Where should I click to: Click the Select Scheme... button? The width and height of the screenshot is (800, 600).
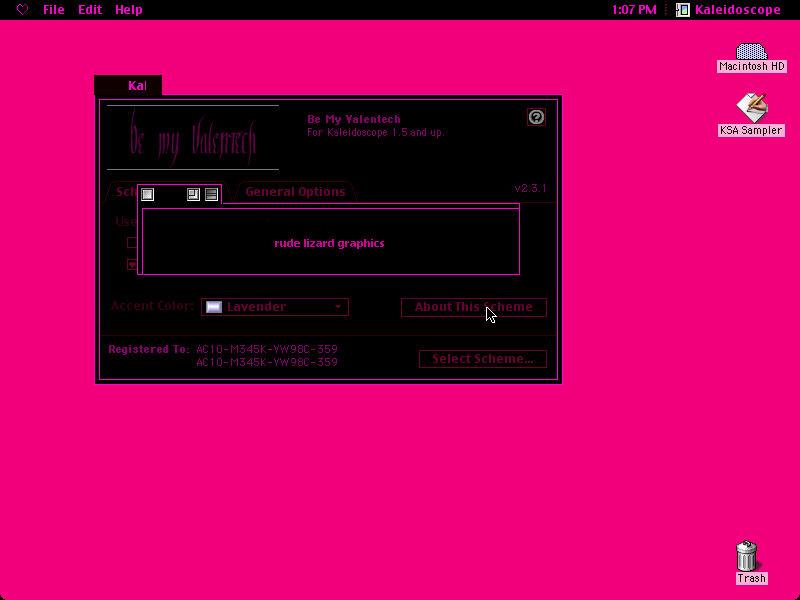(x=483, y=359)
